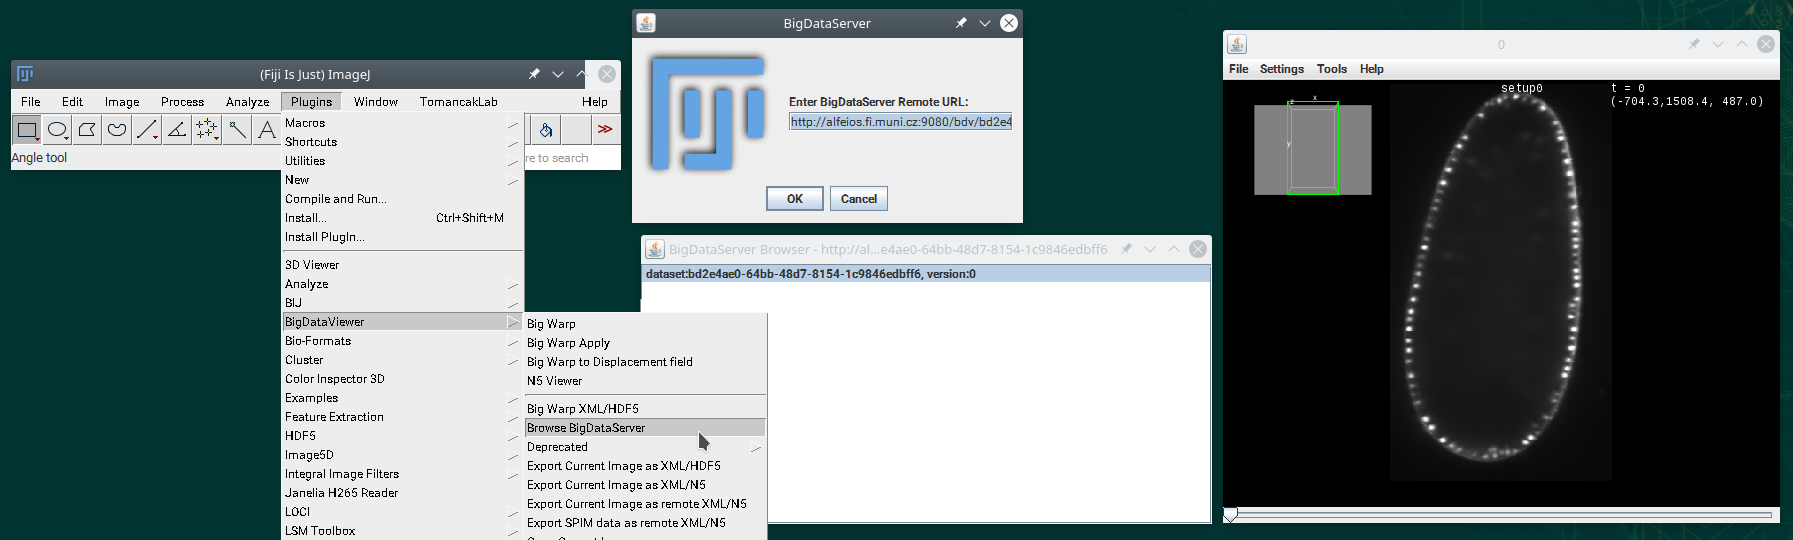Select Big Warp menu entry

[x=645, y=324]
